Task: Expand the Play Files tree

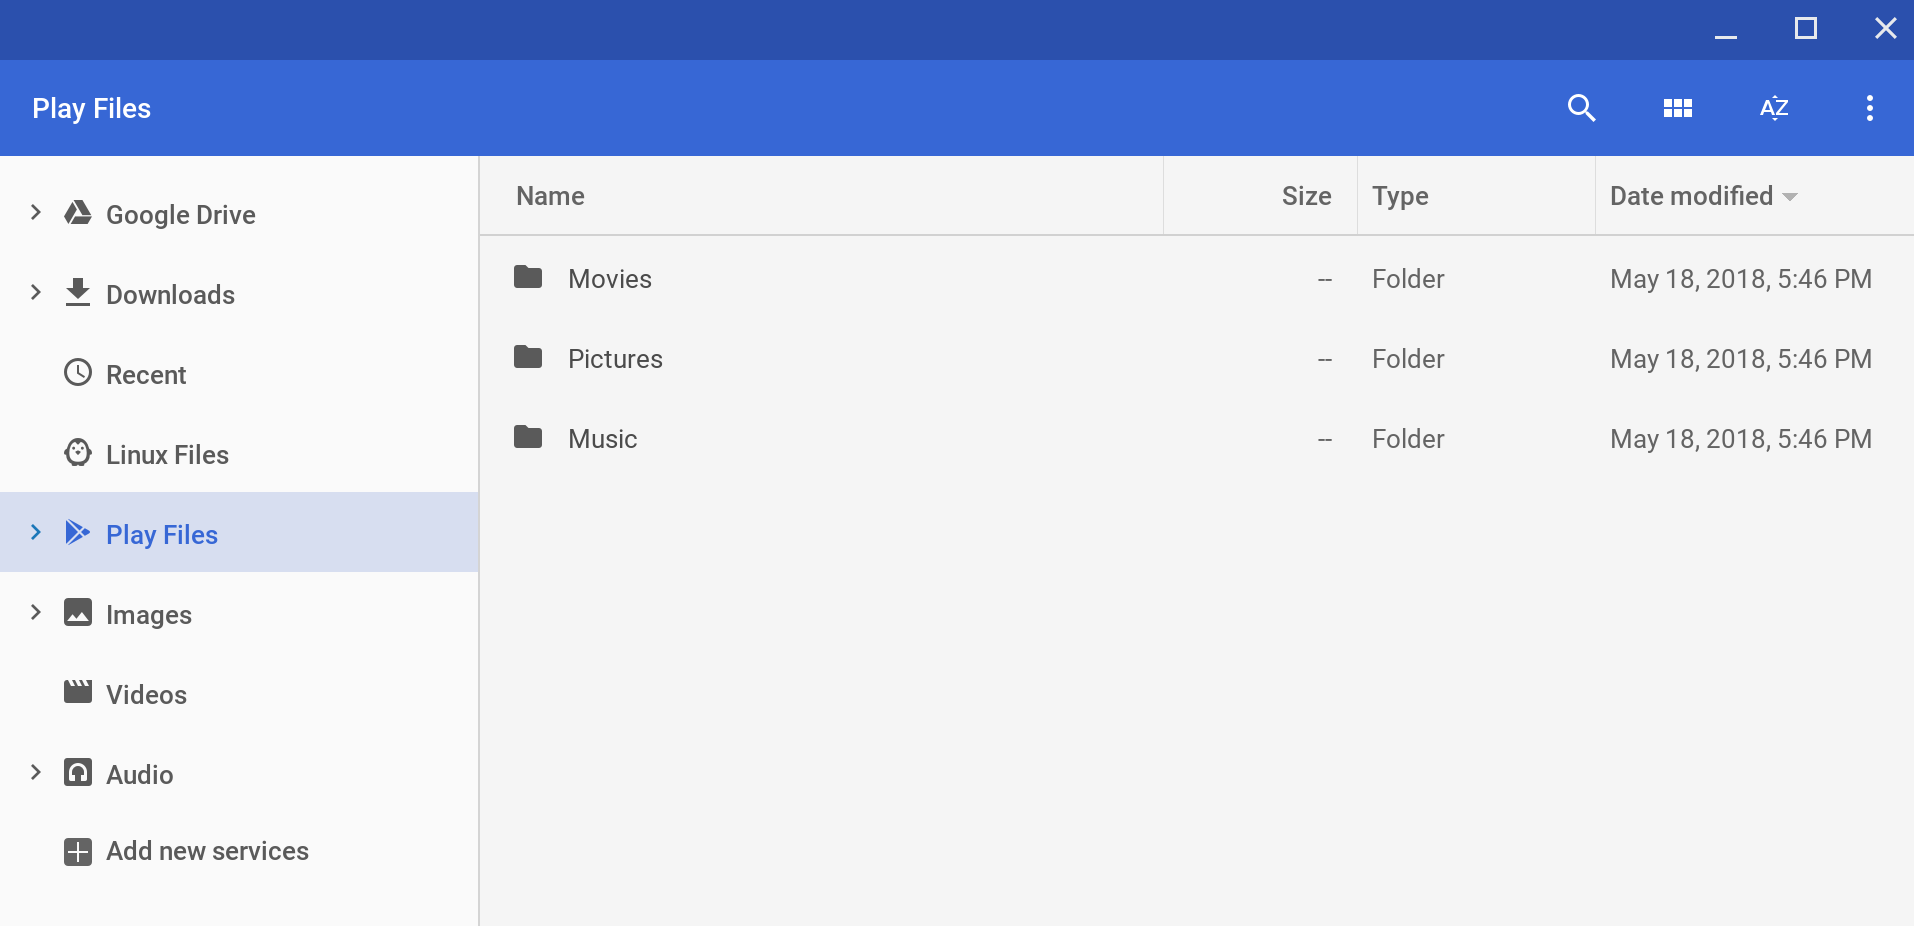Action: click(36, 532)
